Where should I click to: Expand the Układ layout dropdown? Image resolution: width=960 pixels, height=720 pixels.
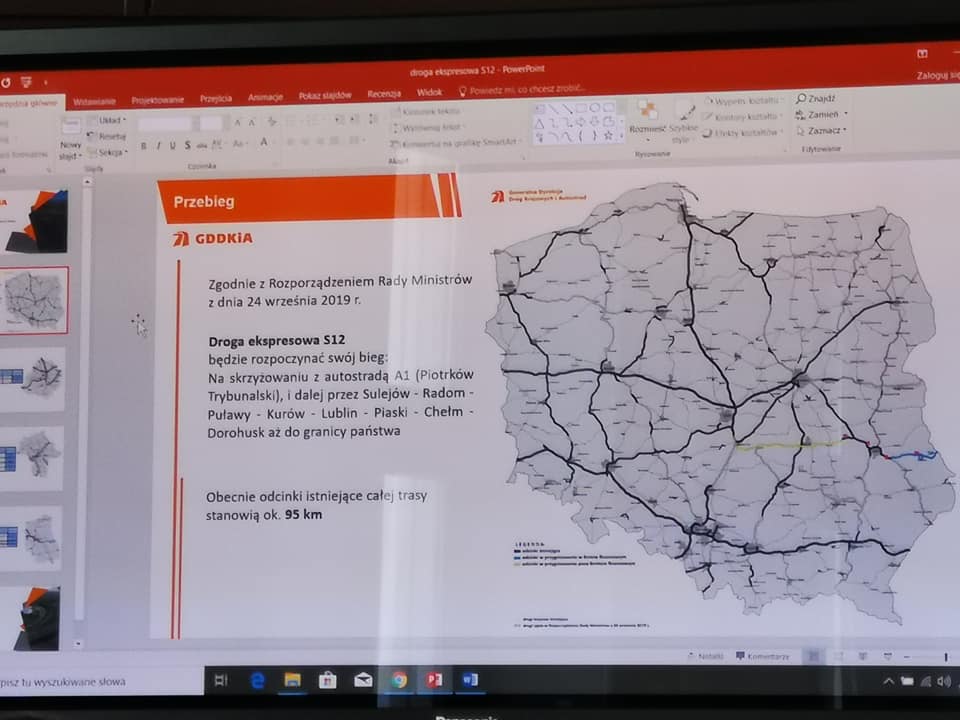click(x=108, y=120)
